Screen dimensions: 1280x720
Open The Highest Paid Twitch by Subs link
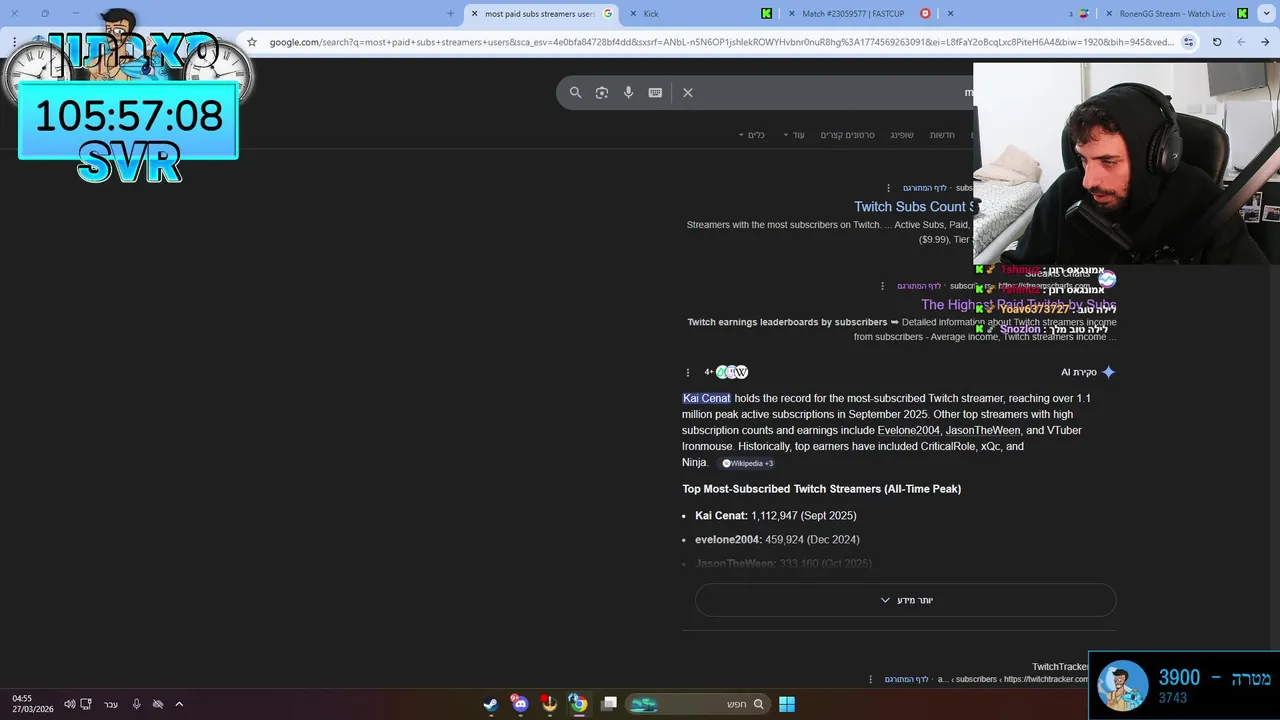pos(1018,305)
